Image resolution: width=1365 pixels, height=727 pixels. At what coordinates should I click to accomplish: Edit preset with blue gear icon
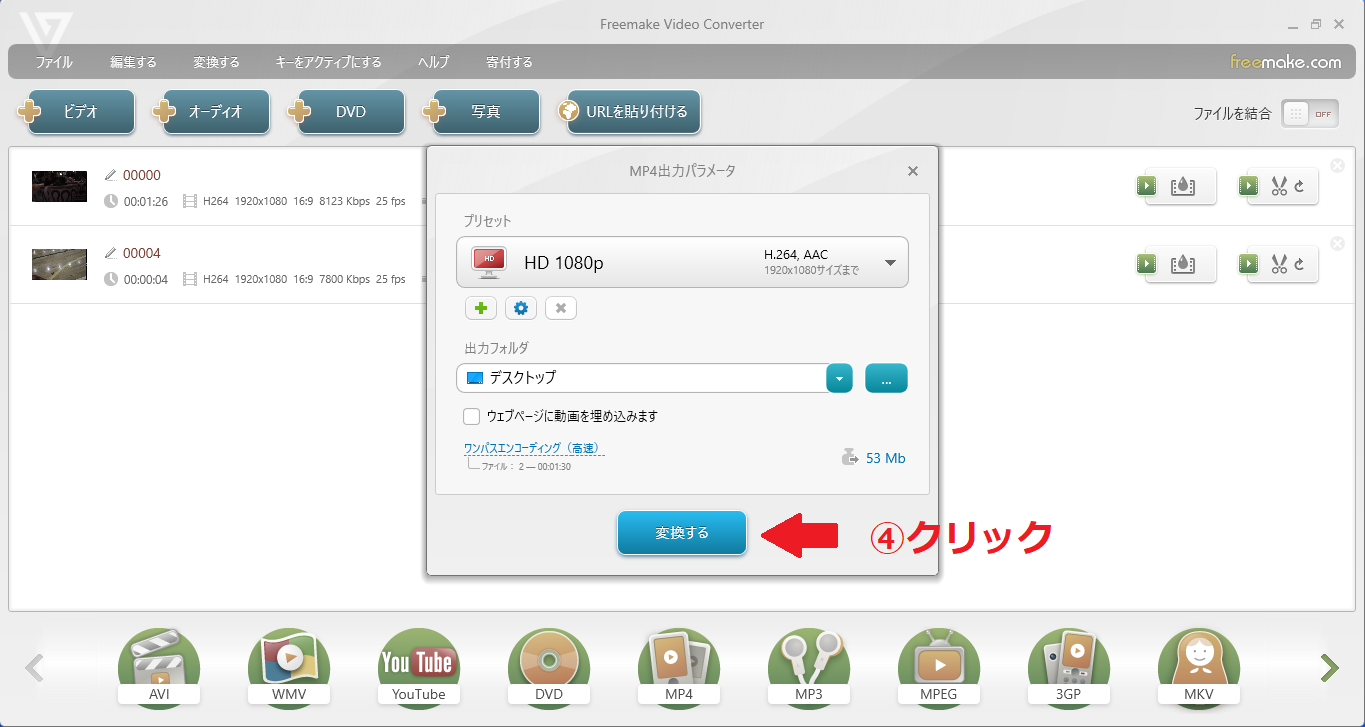[521, 308]
